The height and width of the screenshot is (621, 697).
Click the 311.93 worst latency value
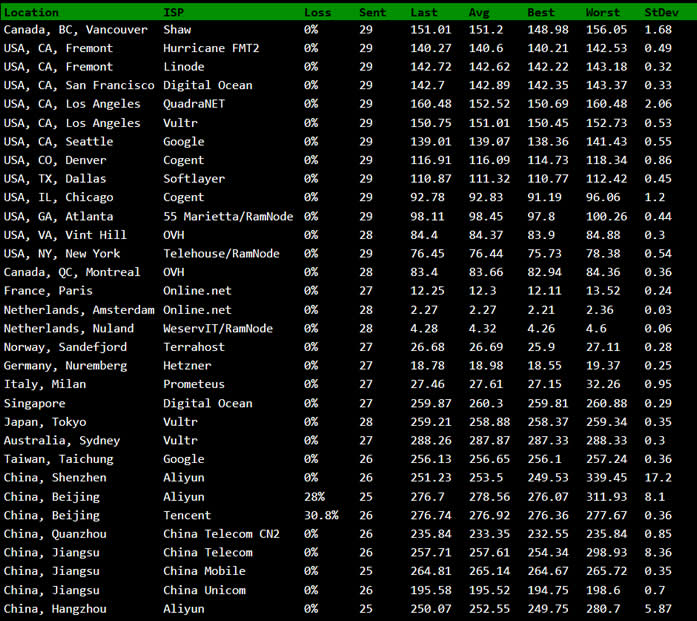point(606,497)
